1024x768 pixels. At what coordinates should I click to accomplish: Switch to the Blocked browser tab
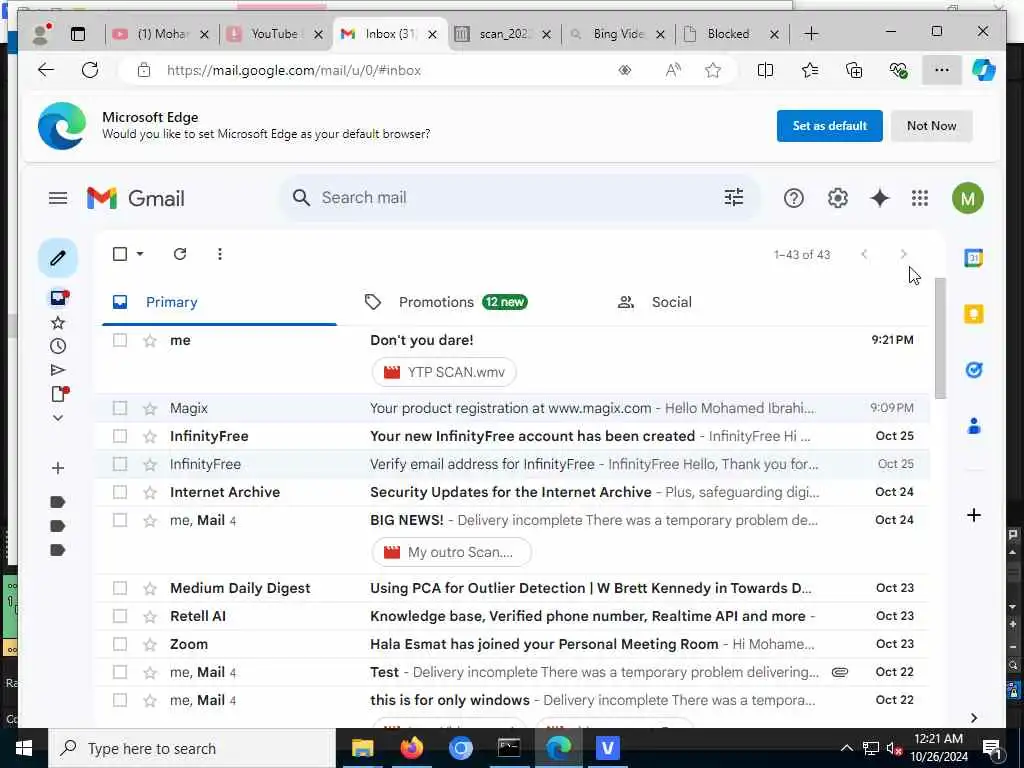pos(731,34)
